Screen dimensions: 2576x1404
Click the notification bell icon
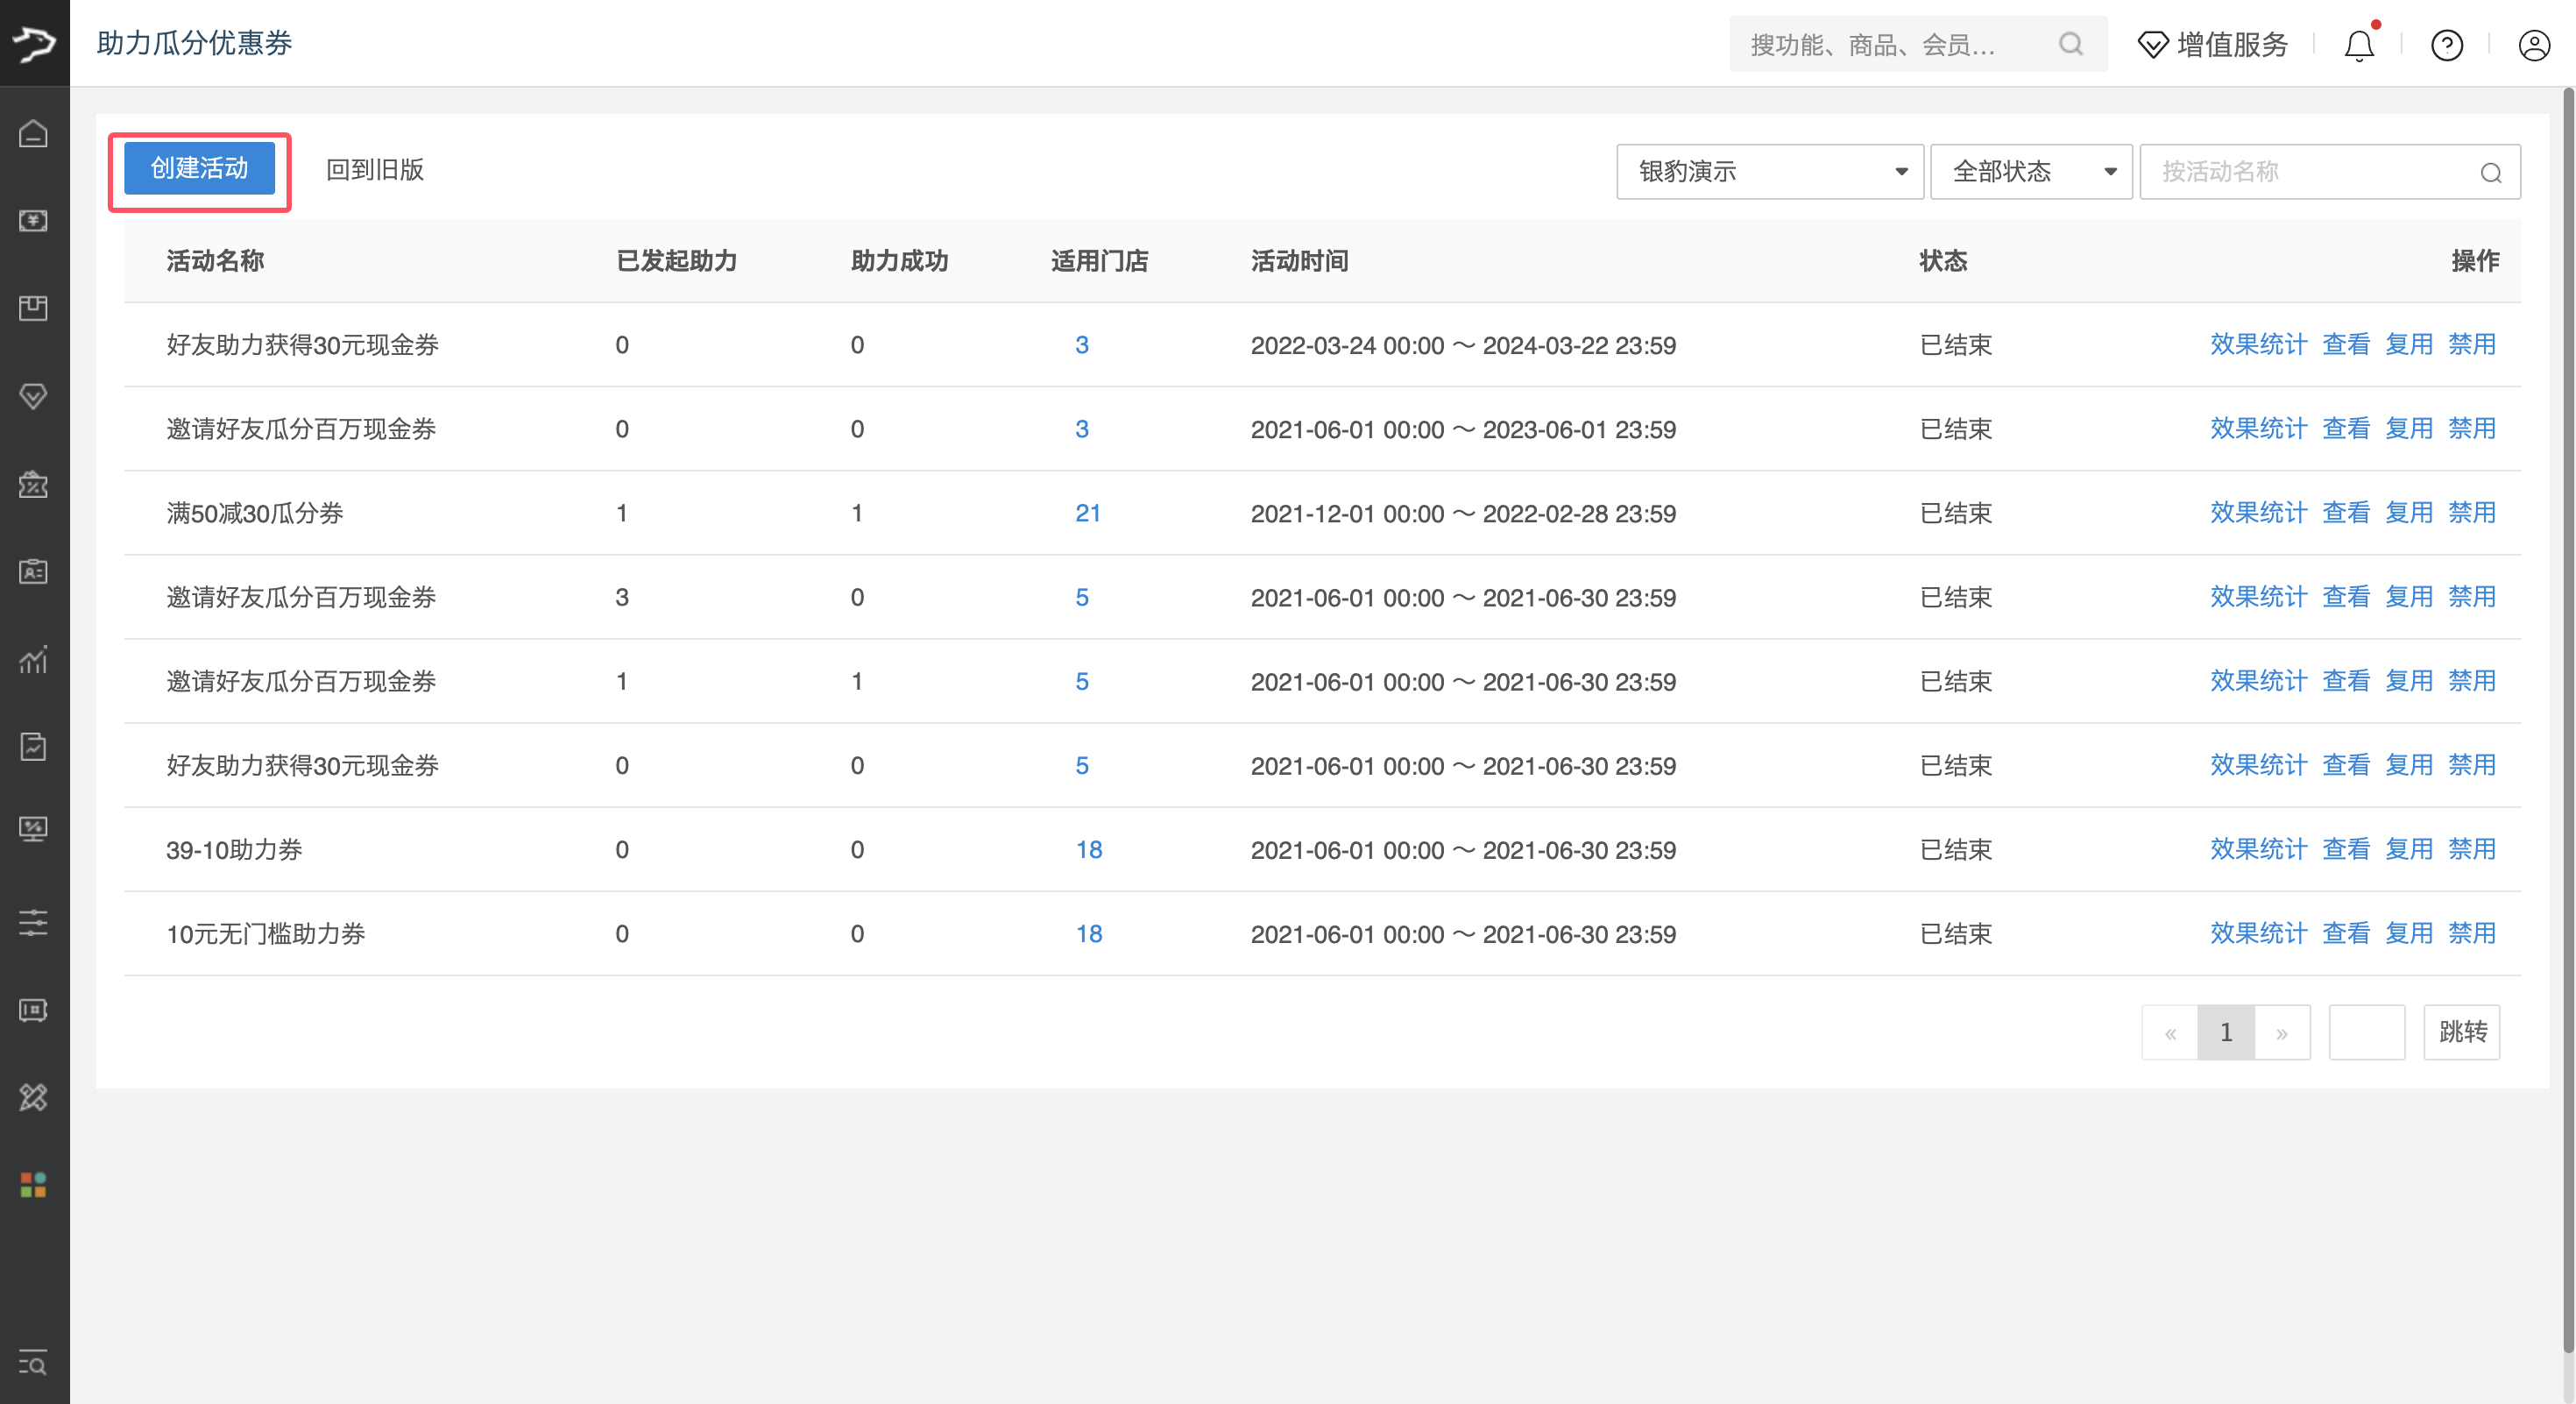2359,45
